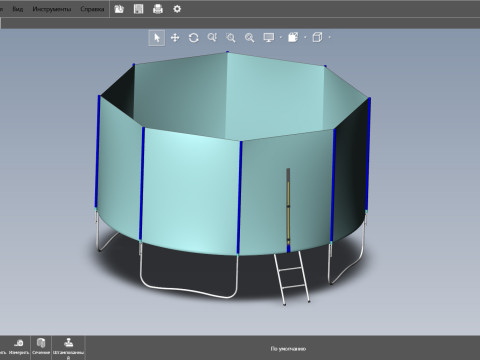480x360 pixels.
Task: Activate the pan move tool
Action: click(x=175, y=38)
